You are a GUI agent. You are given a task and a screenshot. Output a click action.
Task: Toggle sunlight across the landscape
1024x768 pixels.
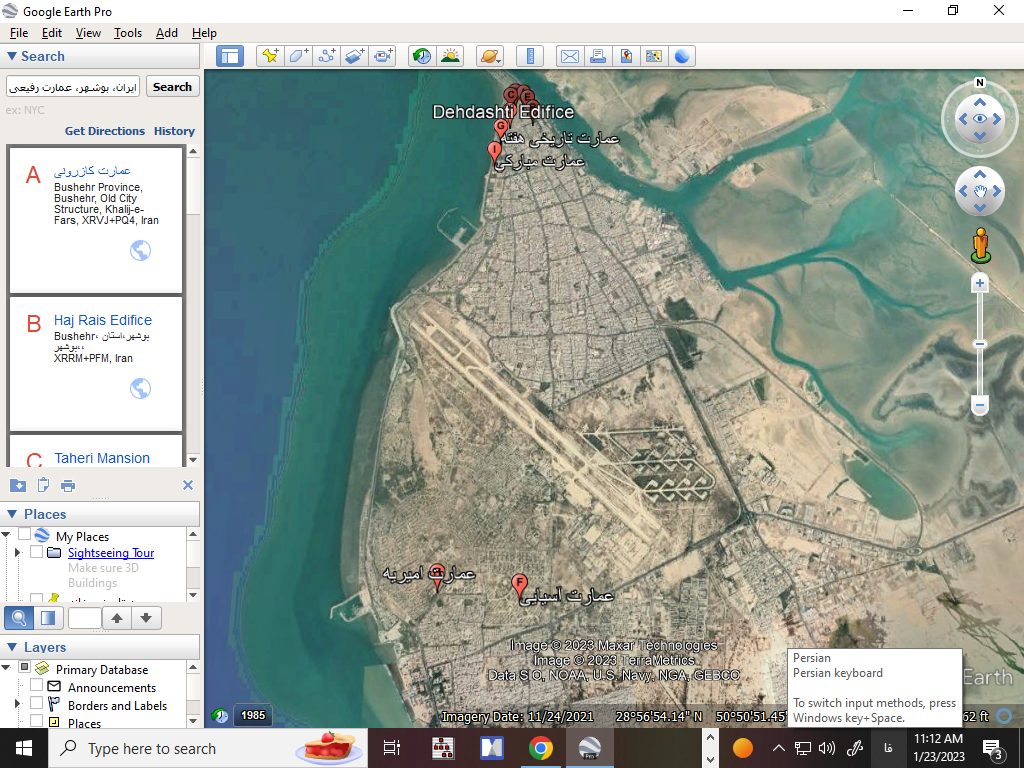pos(451,56)
